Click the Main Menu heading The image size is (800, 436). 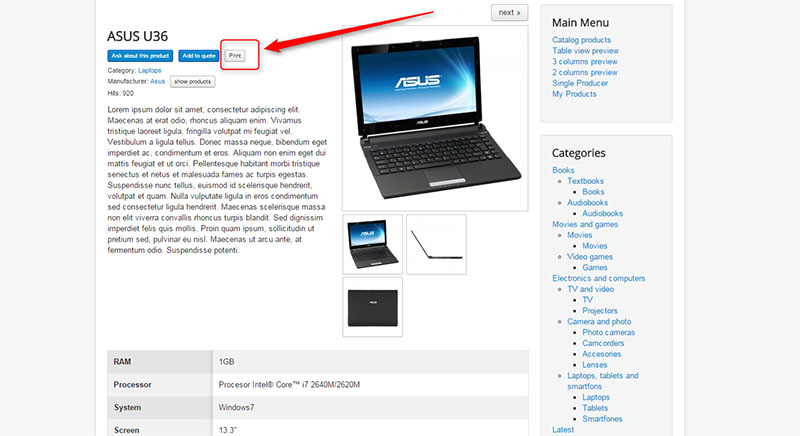click(580, 22)
